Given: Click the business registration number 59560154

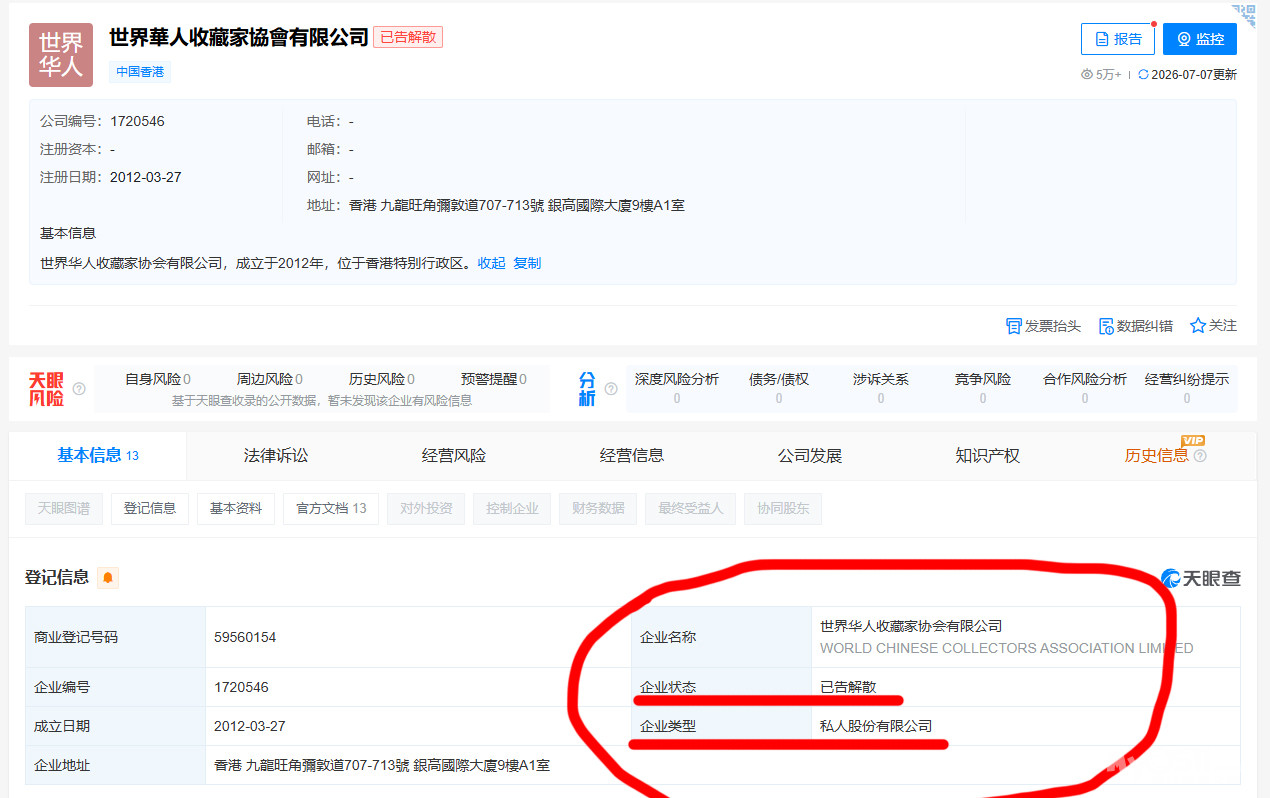Looking at the screenshot, I should 245,637.
